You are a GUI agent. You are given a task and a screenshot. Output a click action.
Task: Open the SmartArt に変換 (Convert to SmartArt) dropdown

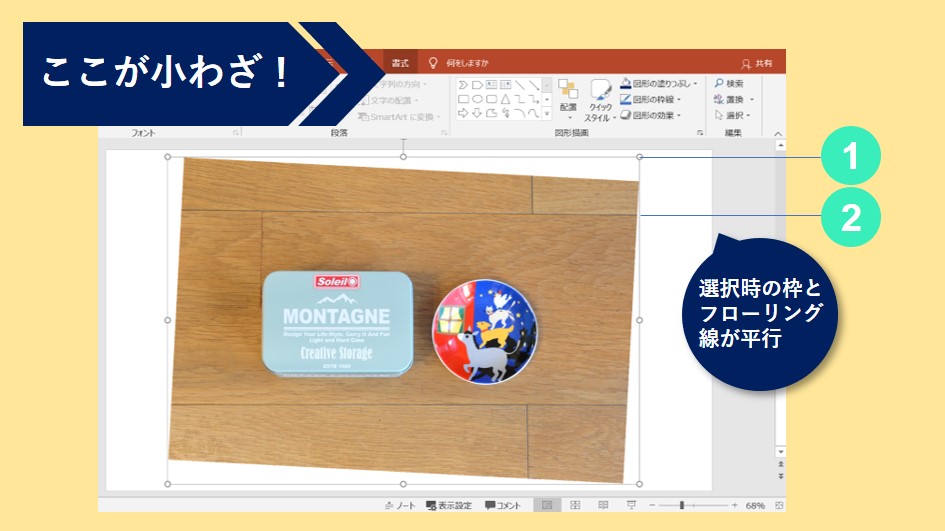tap(400, 116)
